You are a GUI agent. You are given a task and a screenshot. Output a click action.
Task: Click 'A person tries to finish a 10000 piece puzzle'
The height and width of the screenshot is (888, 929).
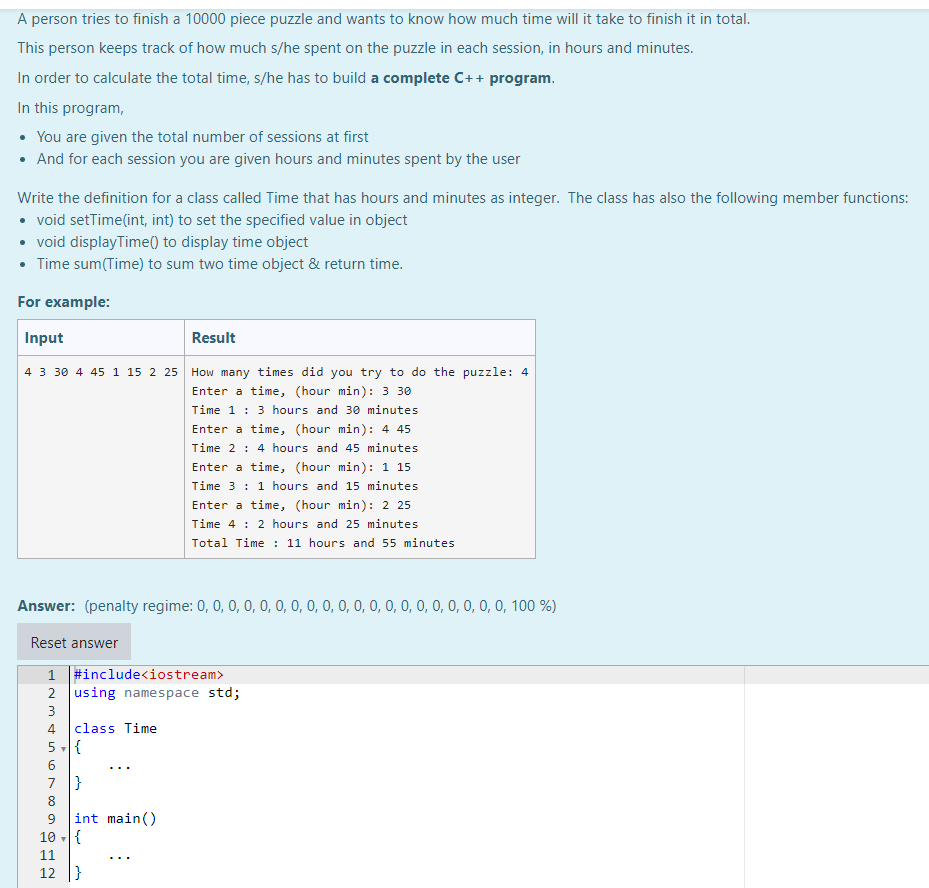pos(383,19)
